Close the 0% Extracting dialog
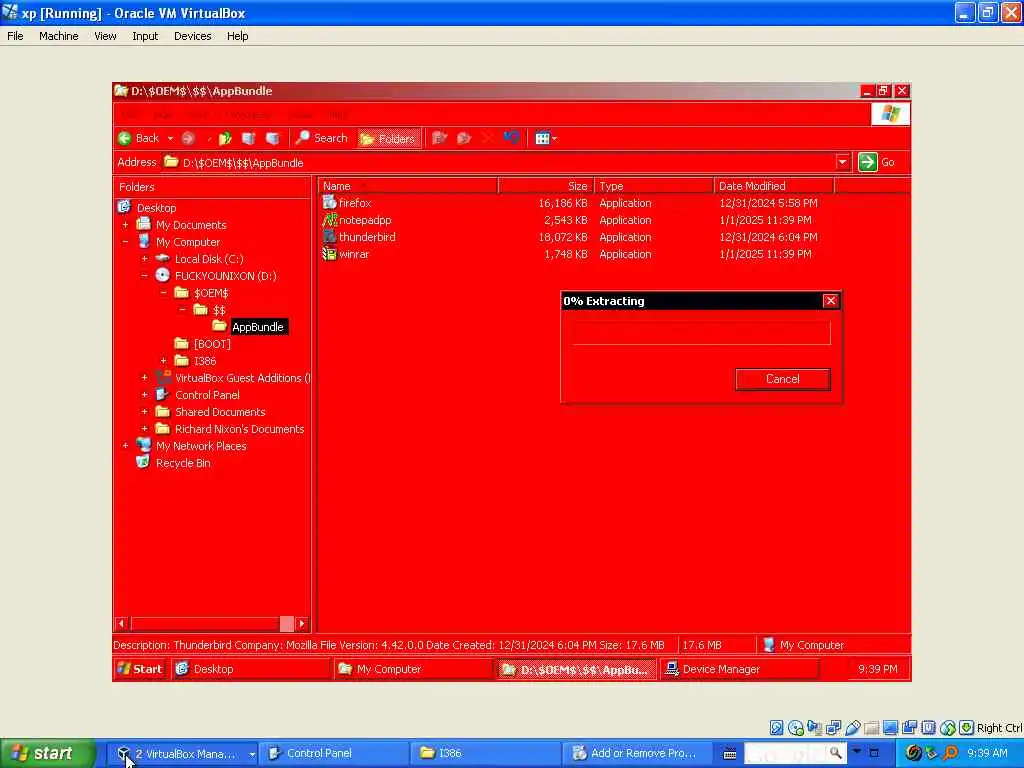 point(830,300)
